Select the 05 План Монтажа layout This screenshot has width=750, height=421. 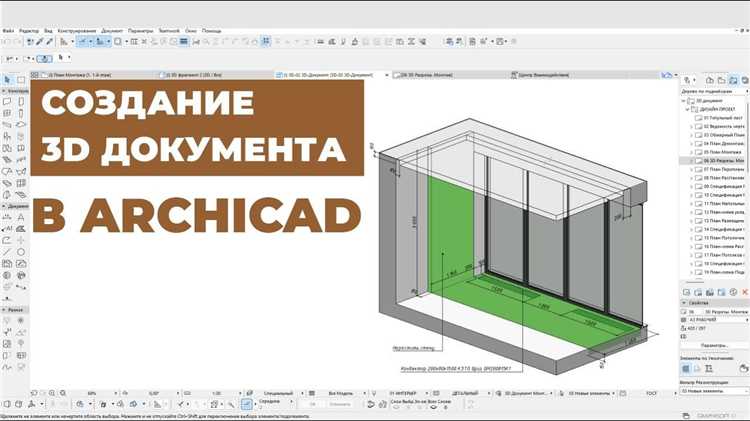click(x=723, y=152)
